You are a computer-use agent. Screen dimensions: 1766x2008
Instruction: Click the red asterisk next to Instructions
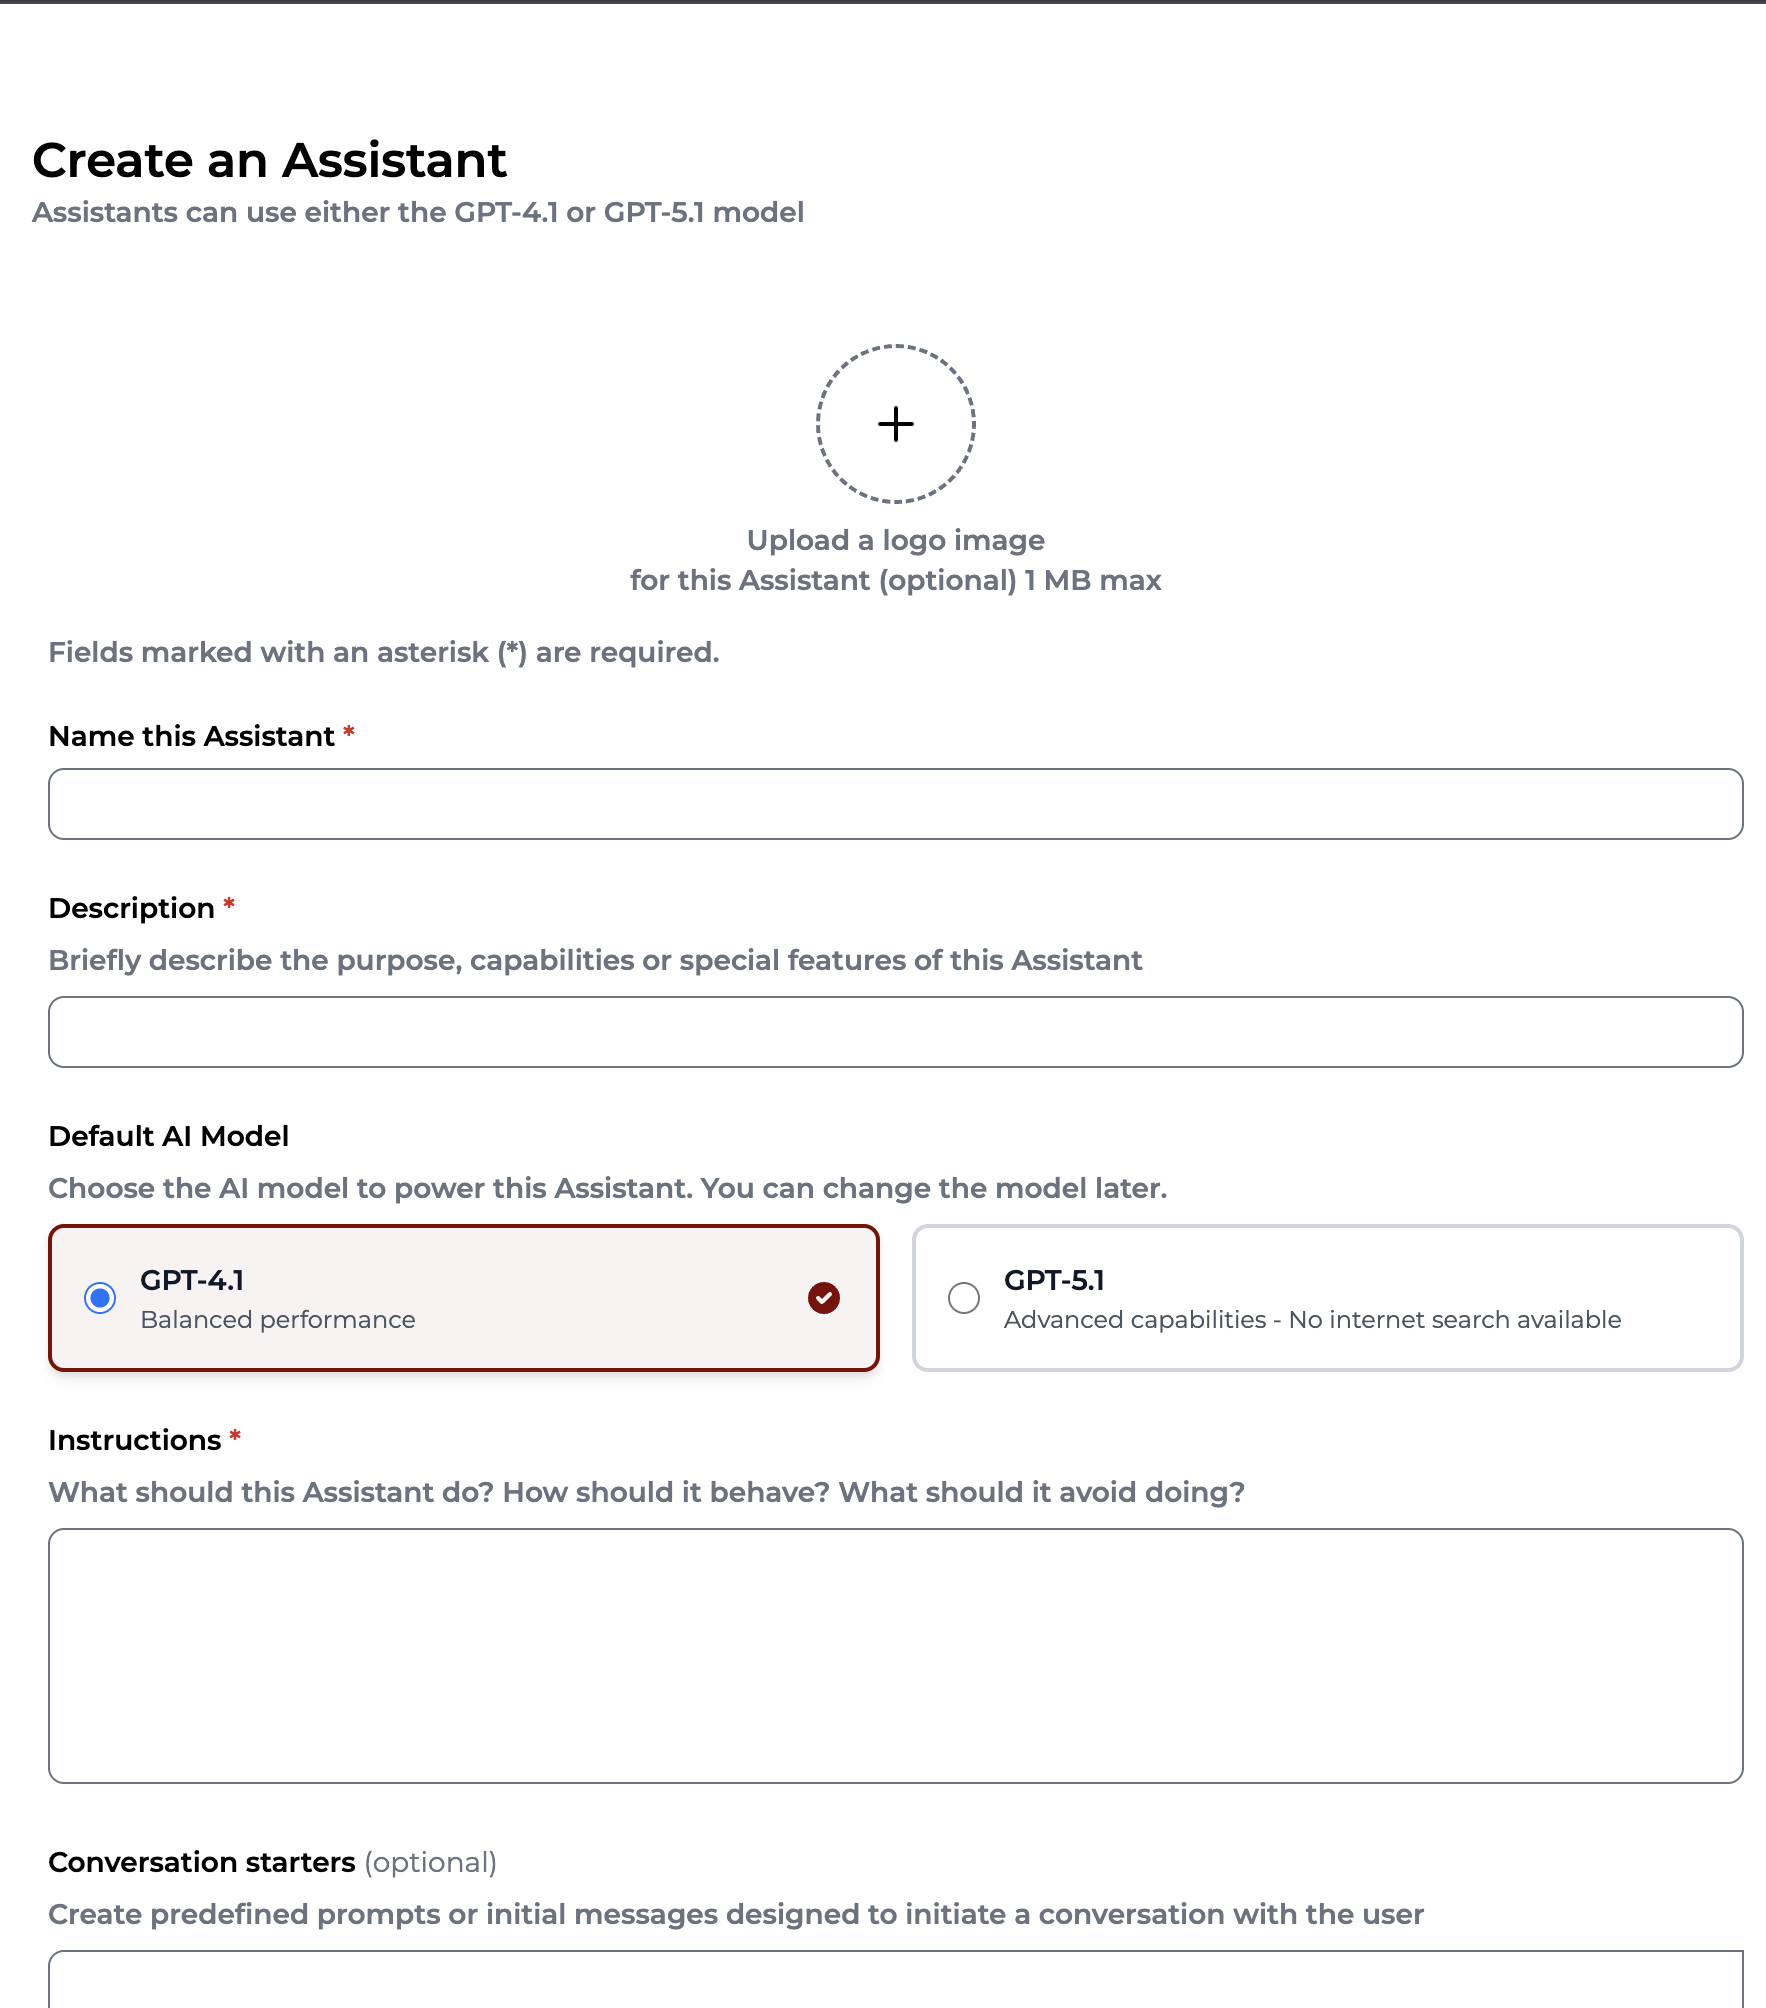(235, 1437)
